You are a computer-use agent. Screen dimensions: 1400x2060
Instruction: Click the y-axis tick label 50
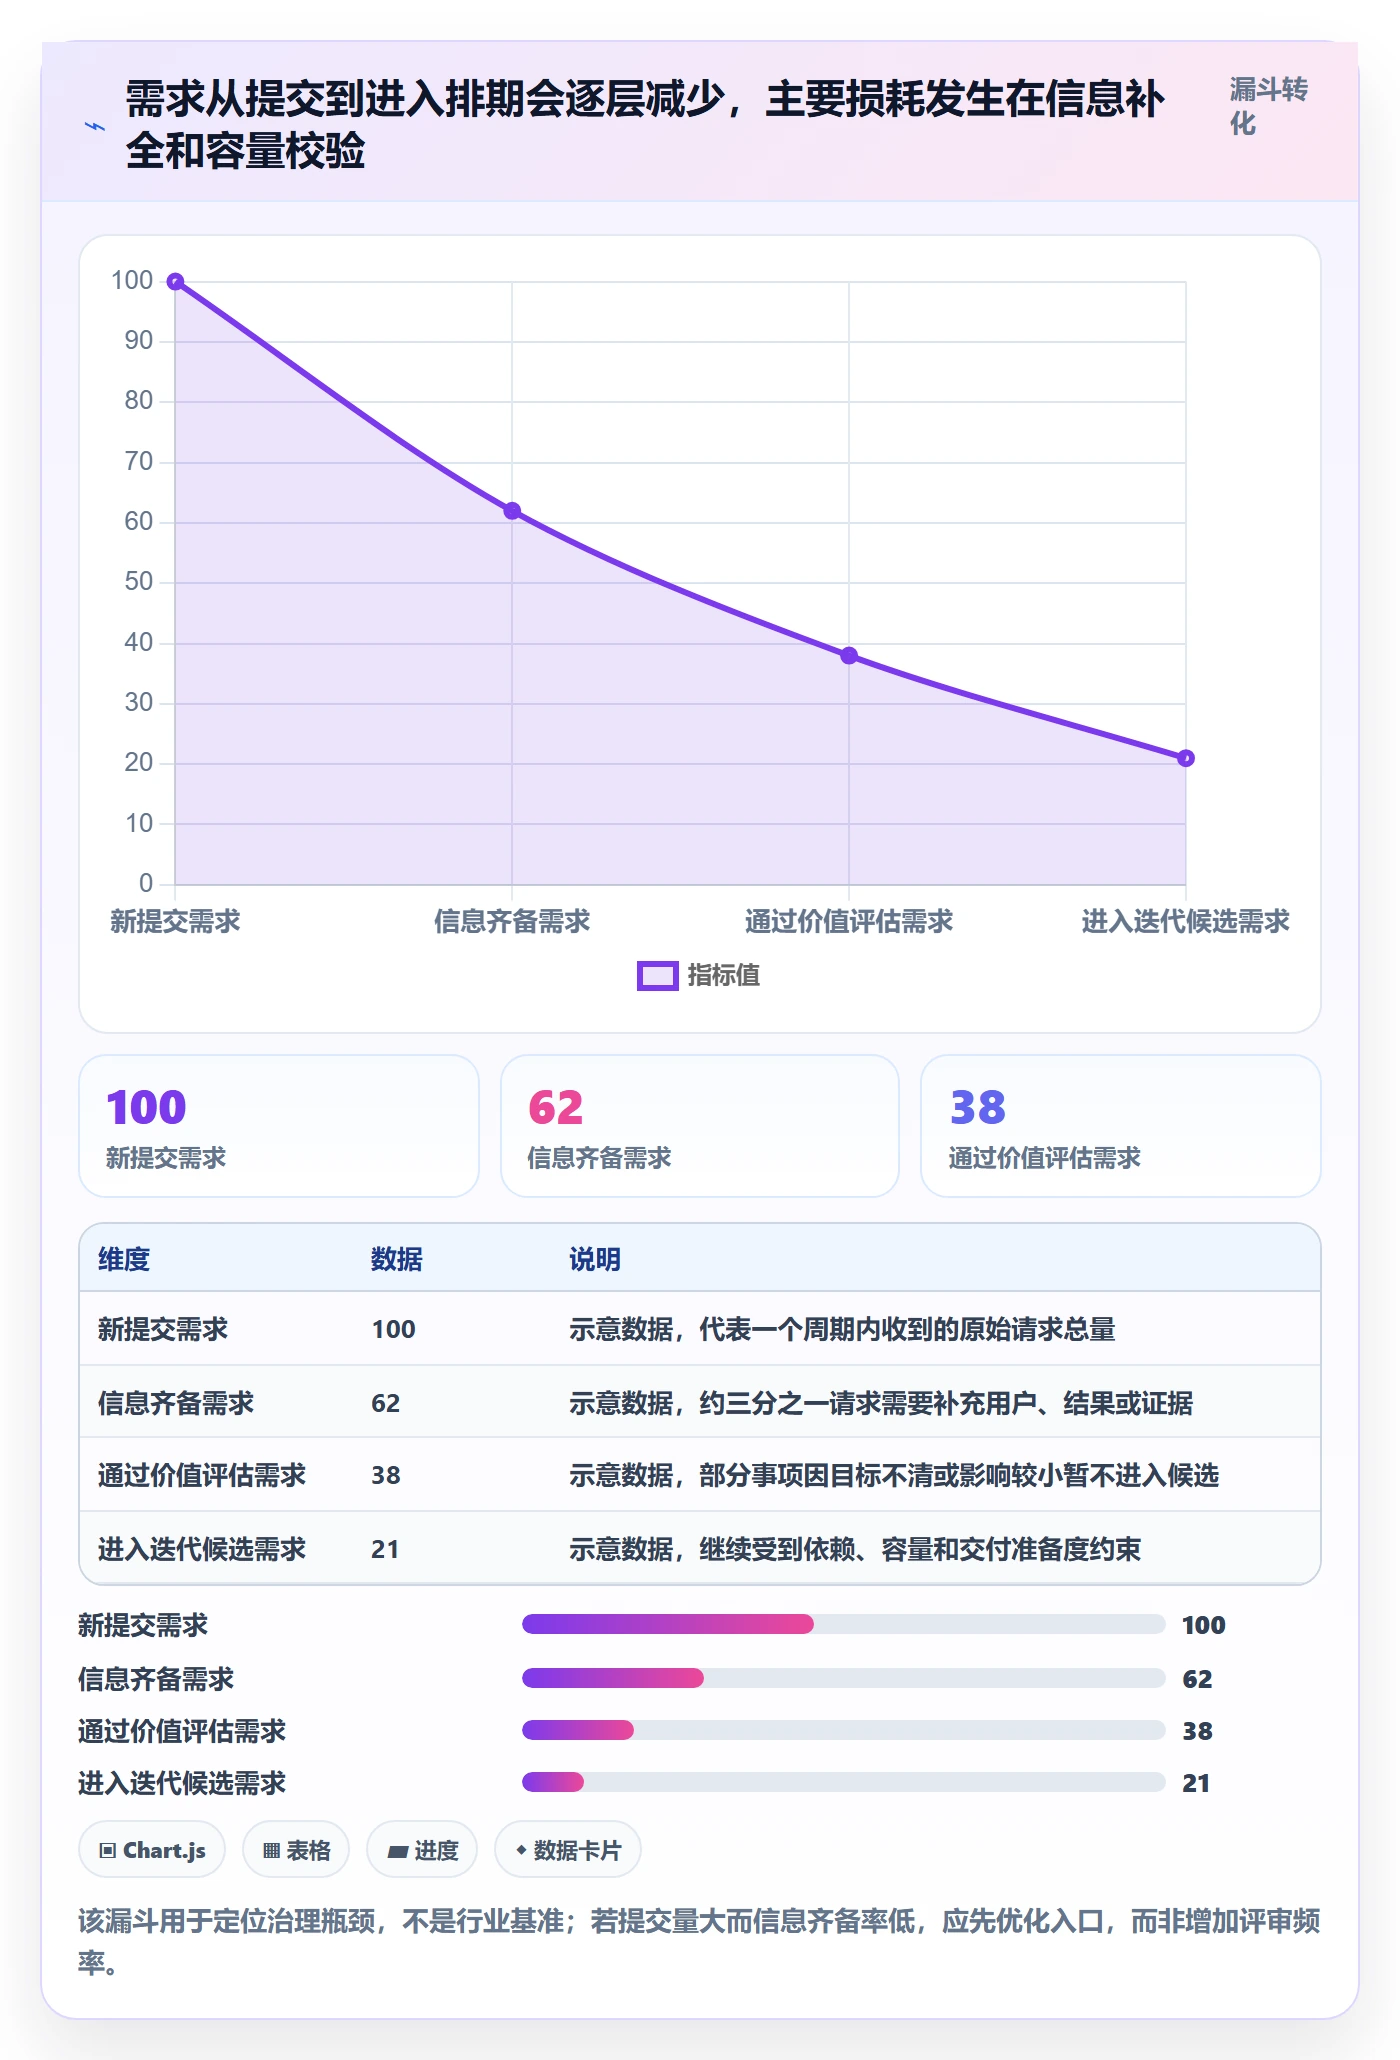point(139,581)
